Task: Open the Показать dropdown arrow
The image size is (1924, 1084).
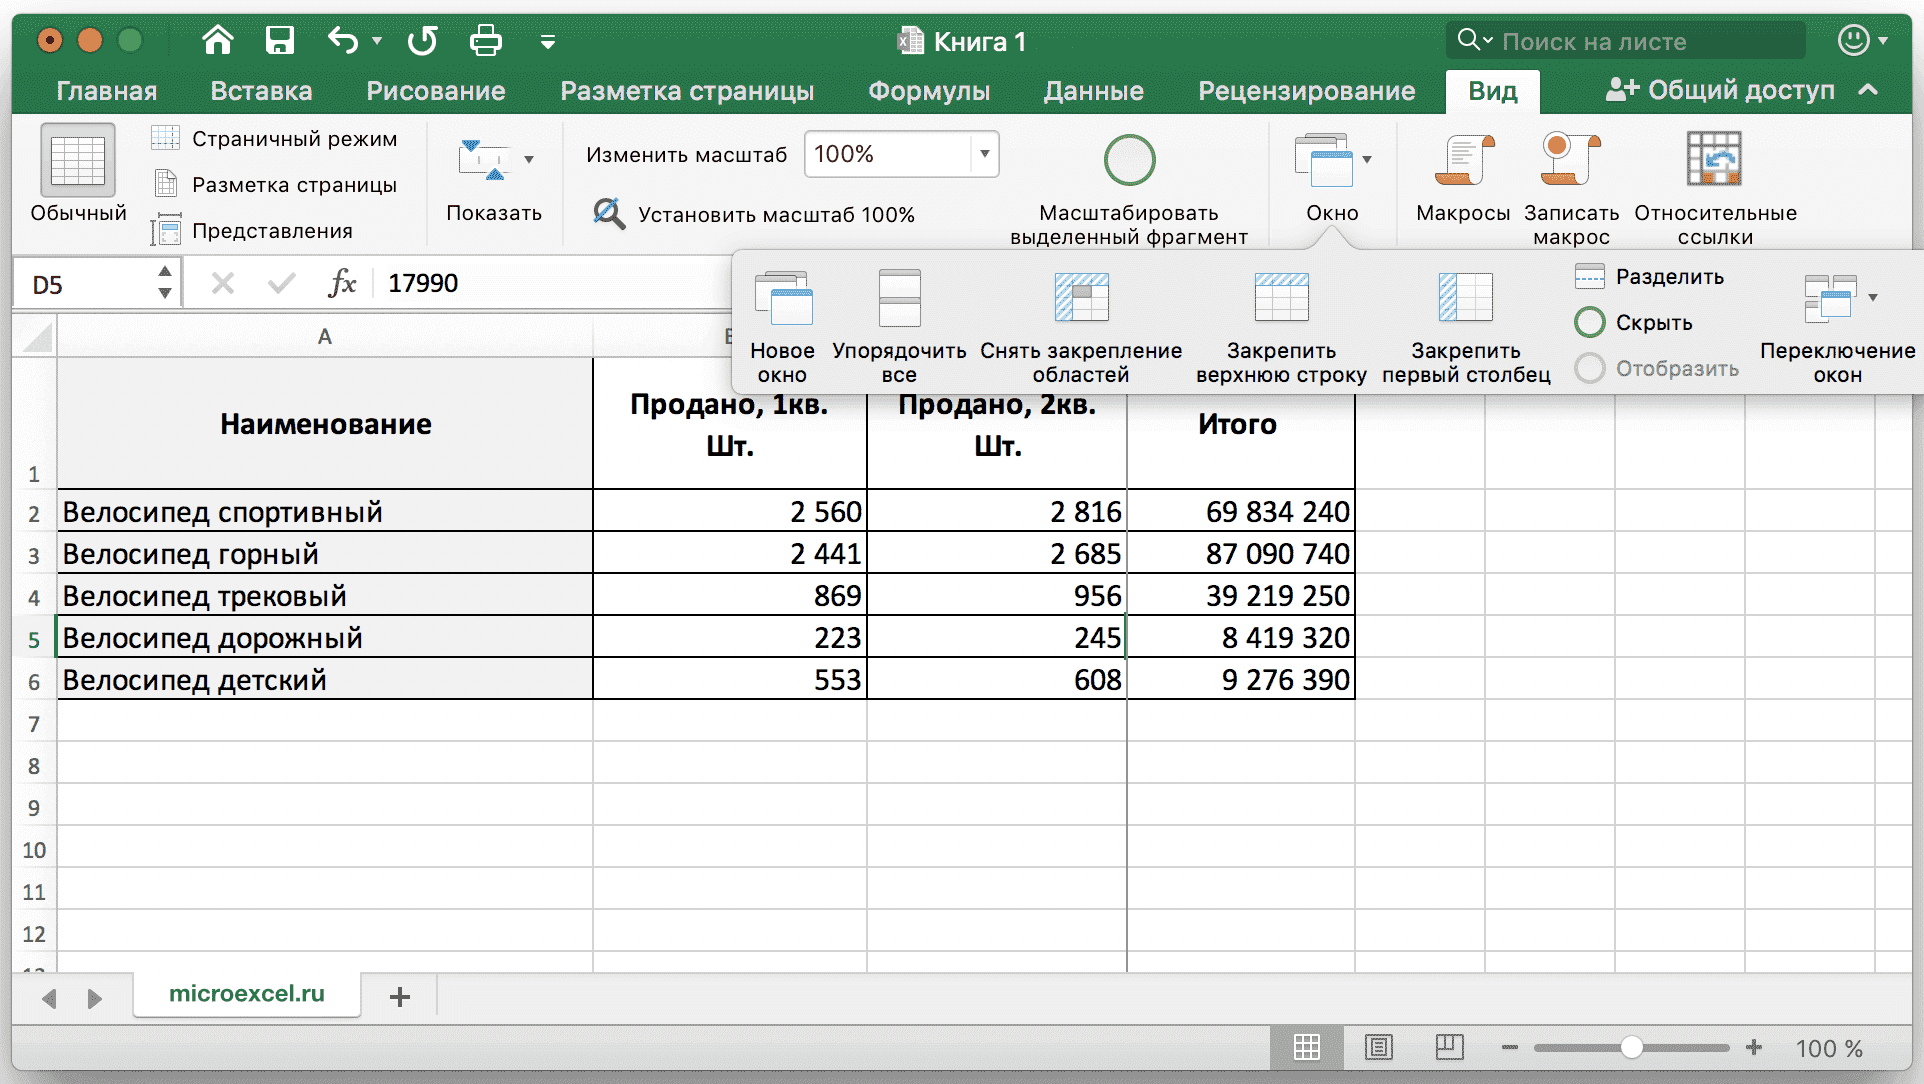Action: coord(530,160)
